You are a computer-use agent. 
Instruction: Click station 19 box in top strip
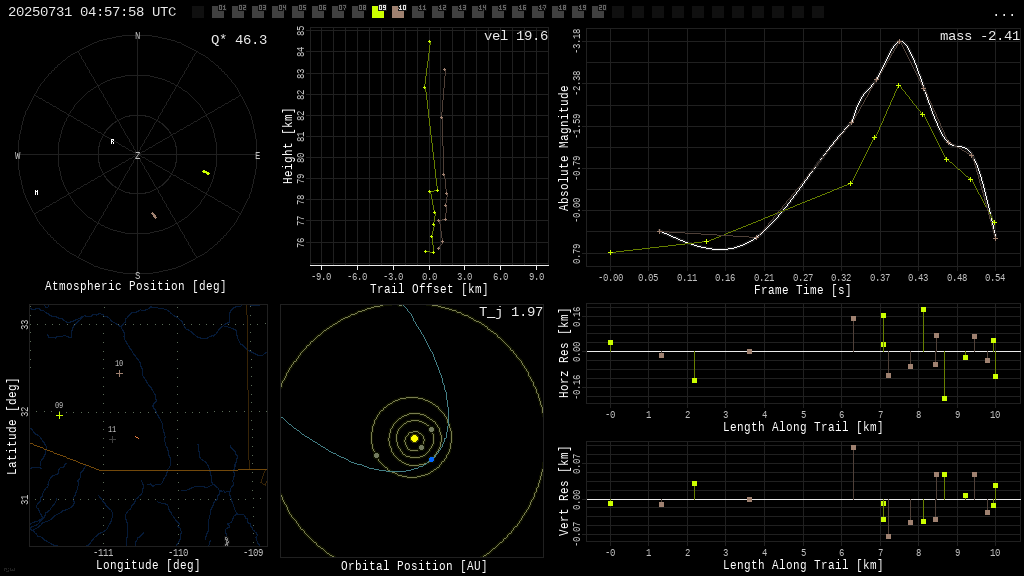click(577, 12)
